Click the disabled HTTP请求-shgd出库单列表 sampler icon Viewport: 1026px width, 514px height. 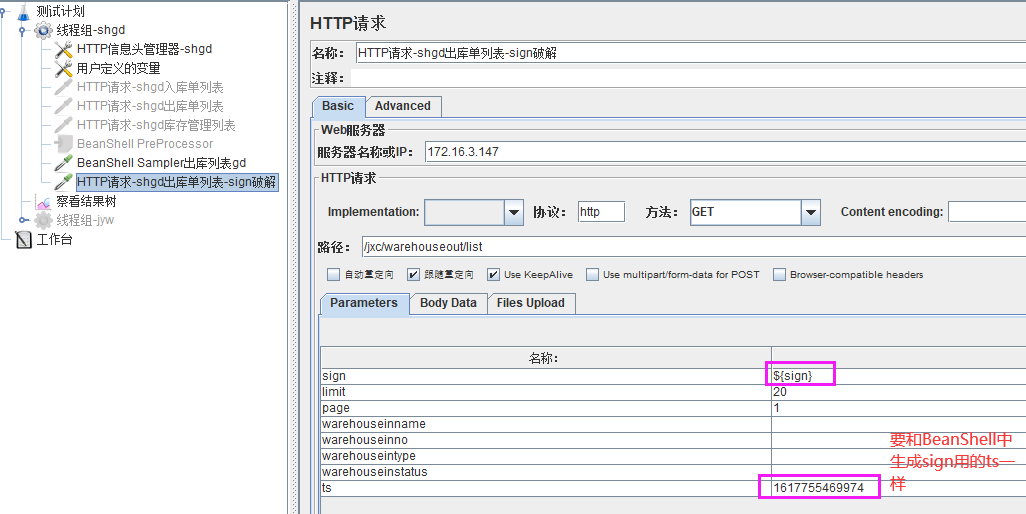point(63,106)
